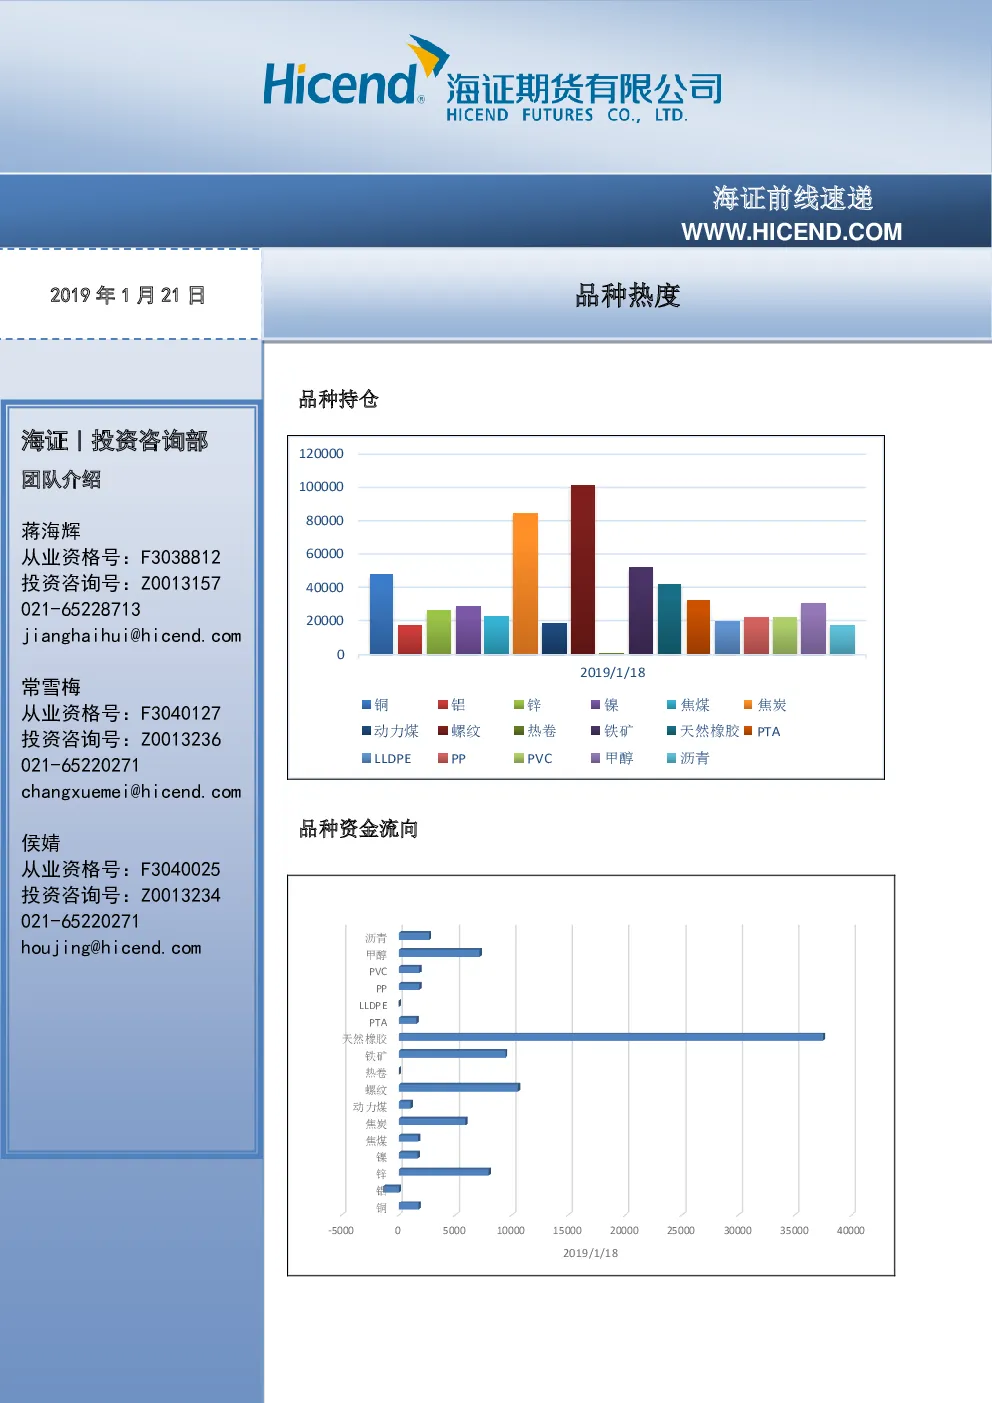The height and width of the screenshot is (1403, 992).
Task: Click the 品种资金流向 section title
Action: [358, 829]
